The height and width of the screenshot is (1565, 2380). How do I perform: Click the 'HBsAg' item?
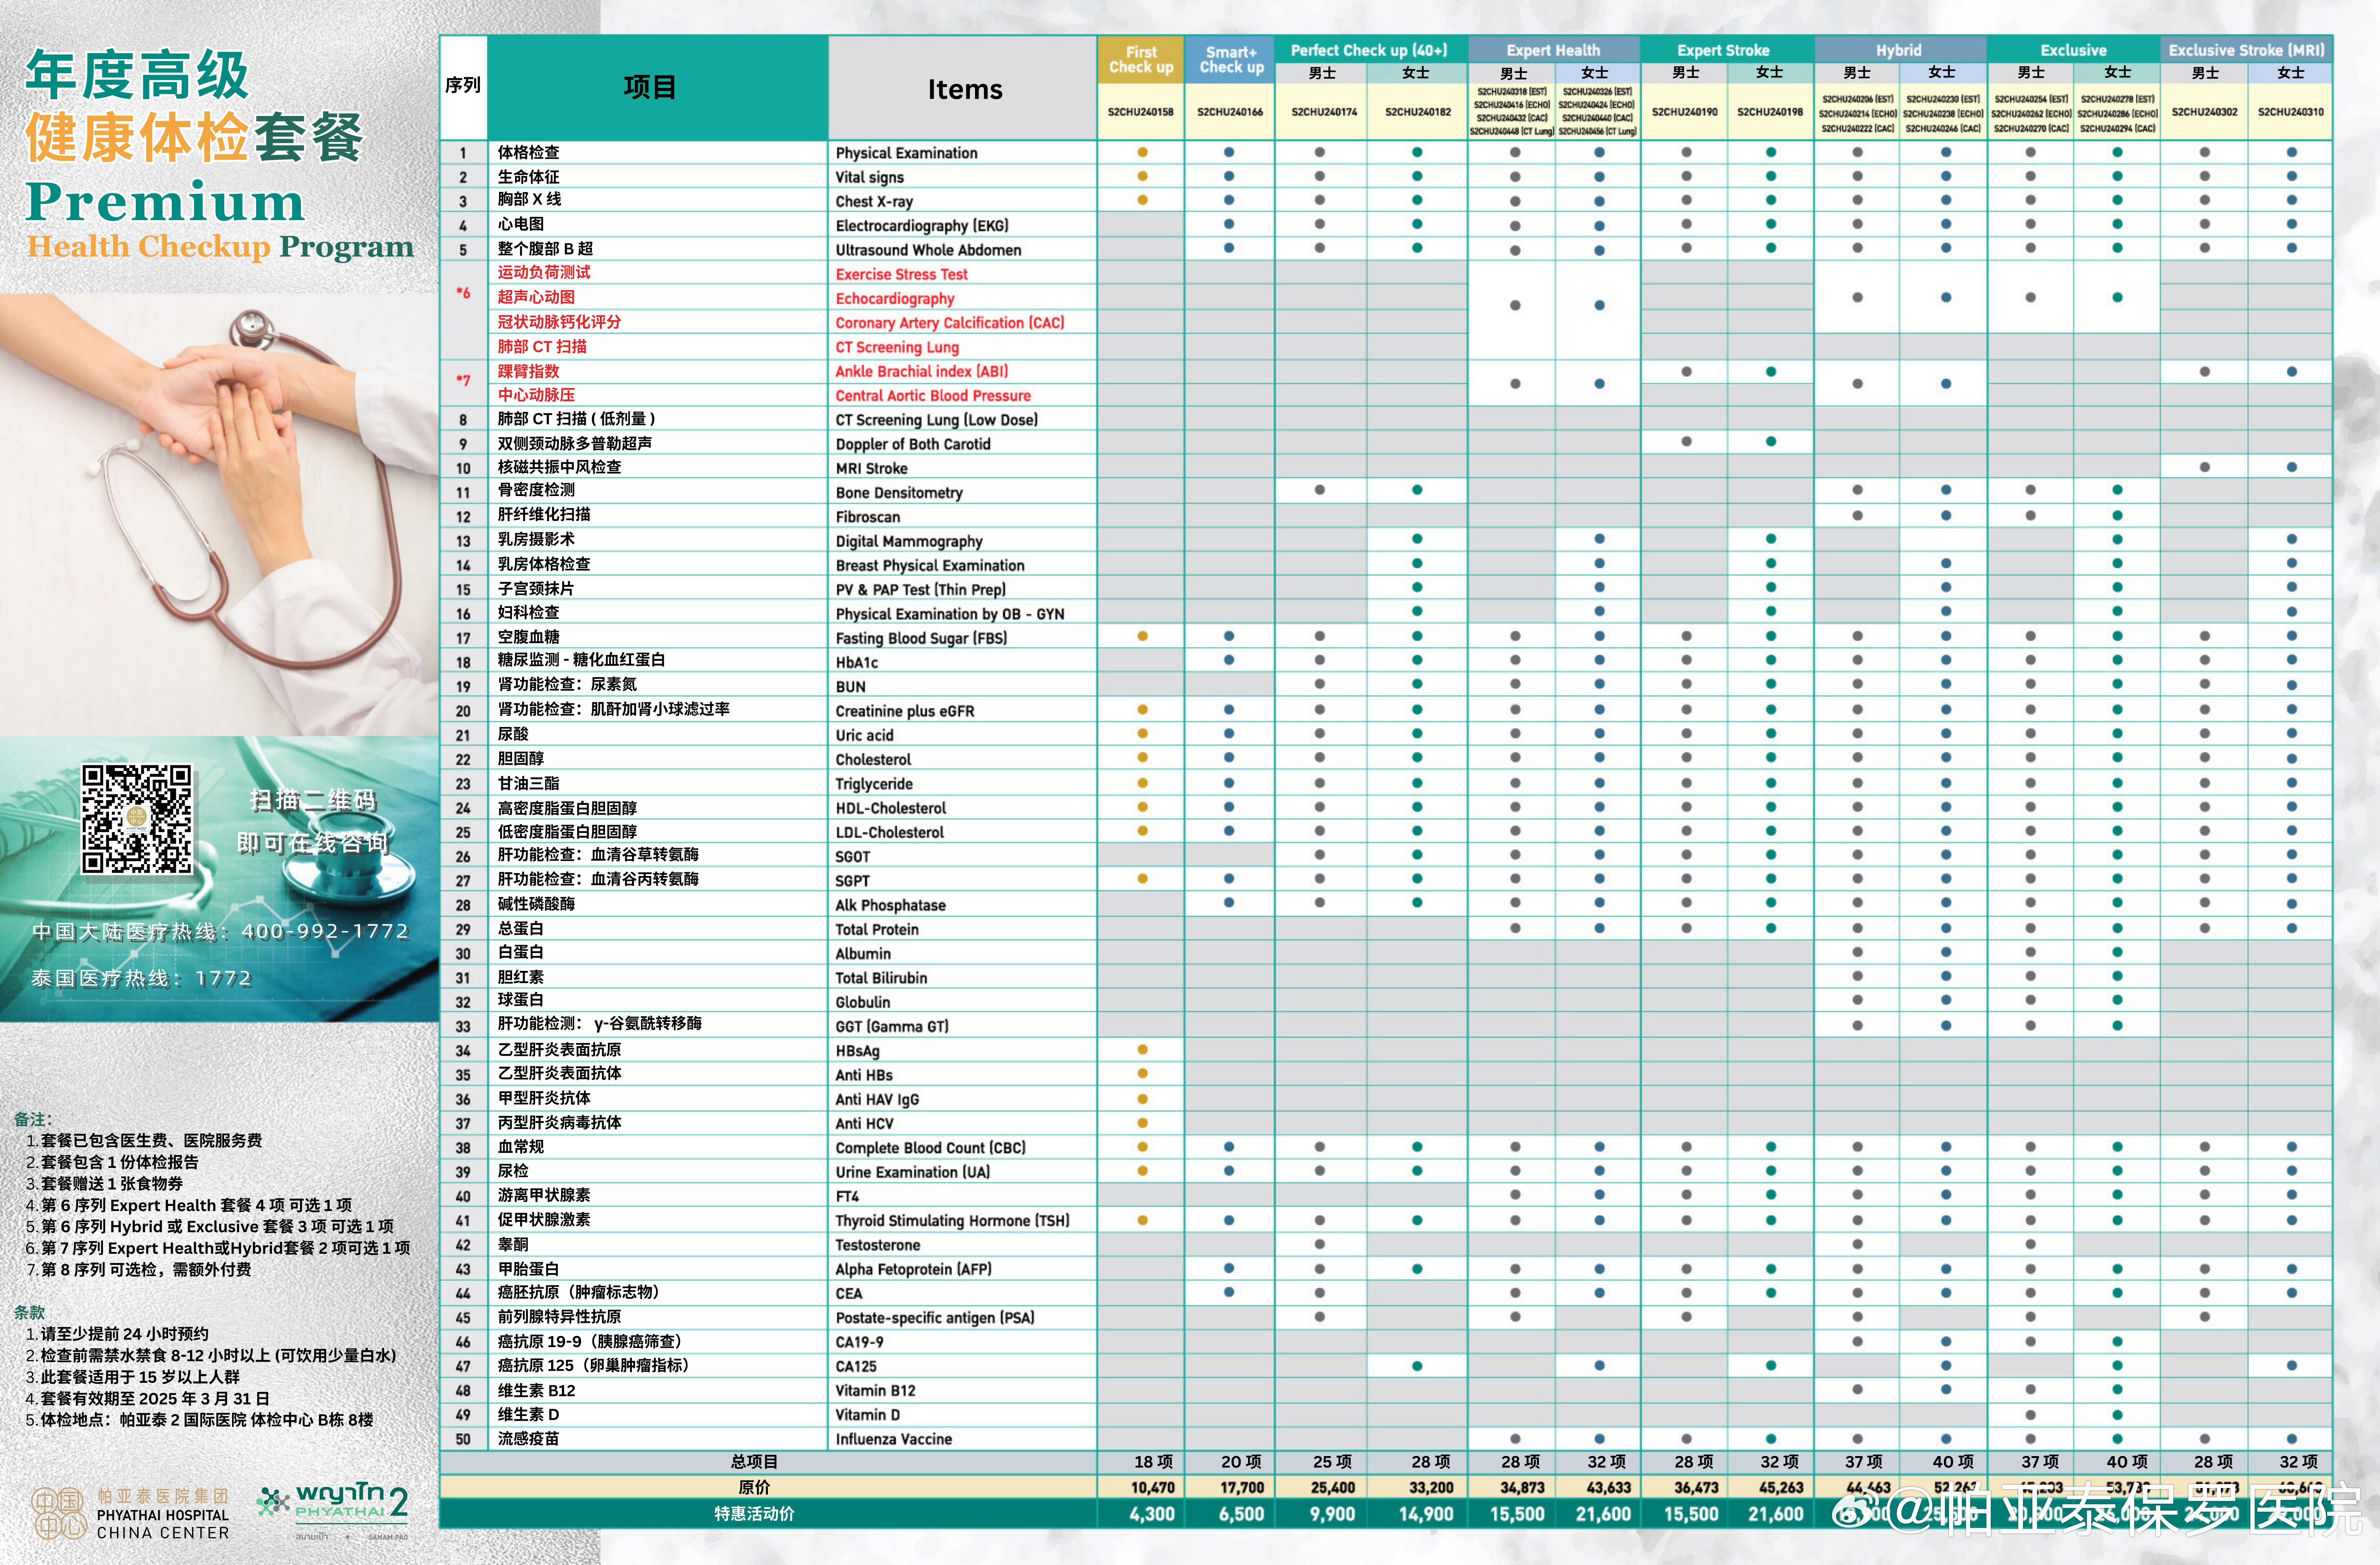[x=857, y=1051]
